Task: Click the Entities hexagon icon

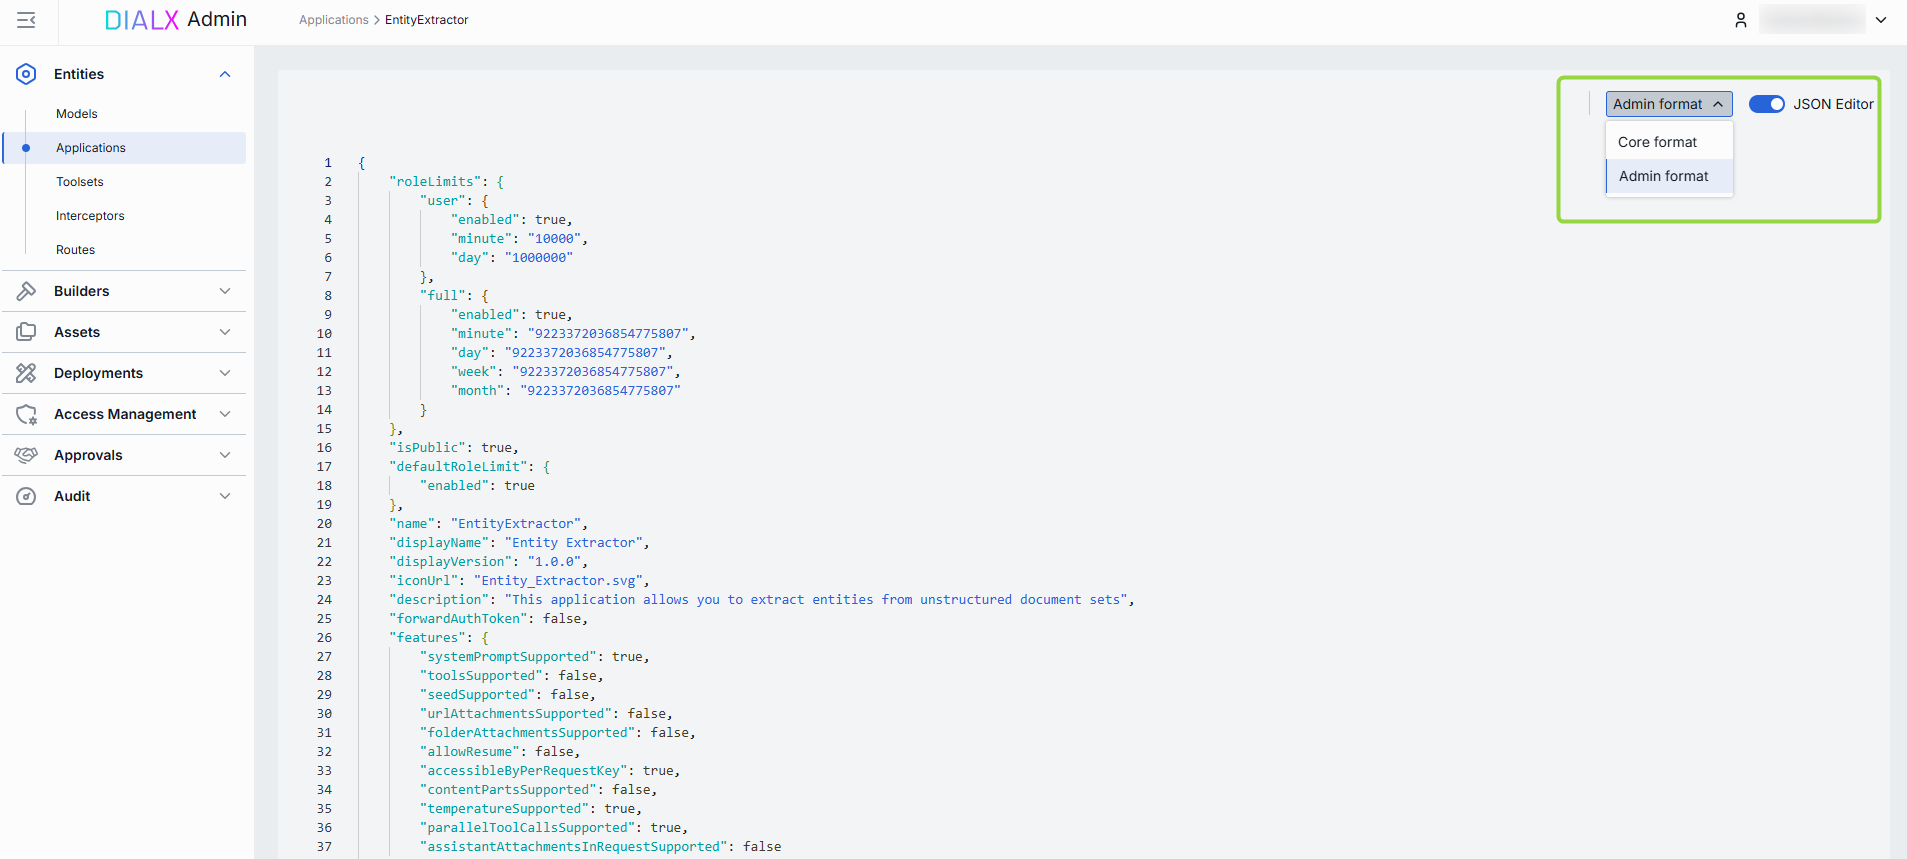Action: pyautogui.click(x=26, y=74)
